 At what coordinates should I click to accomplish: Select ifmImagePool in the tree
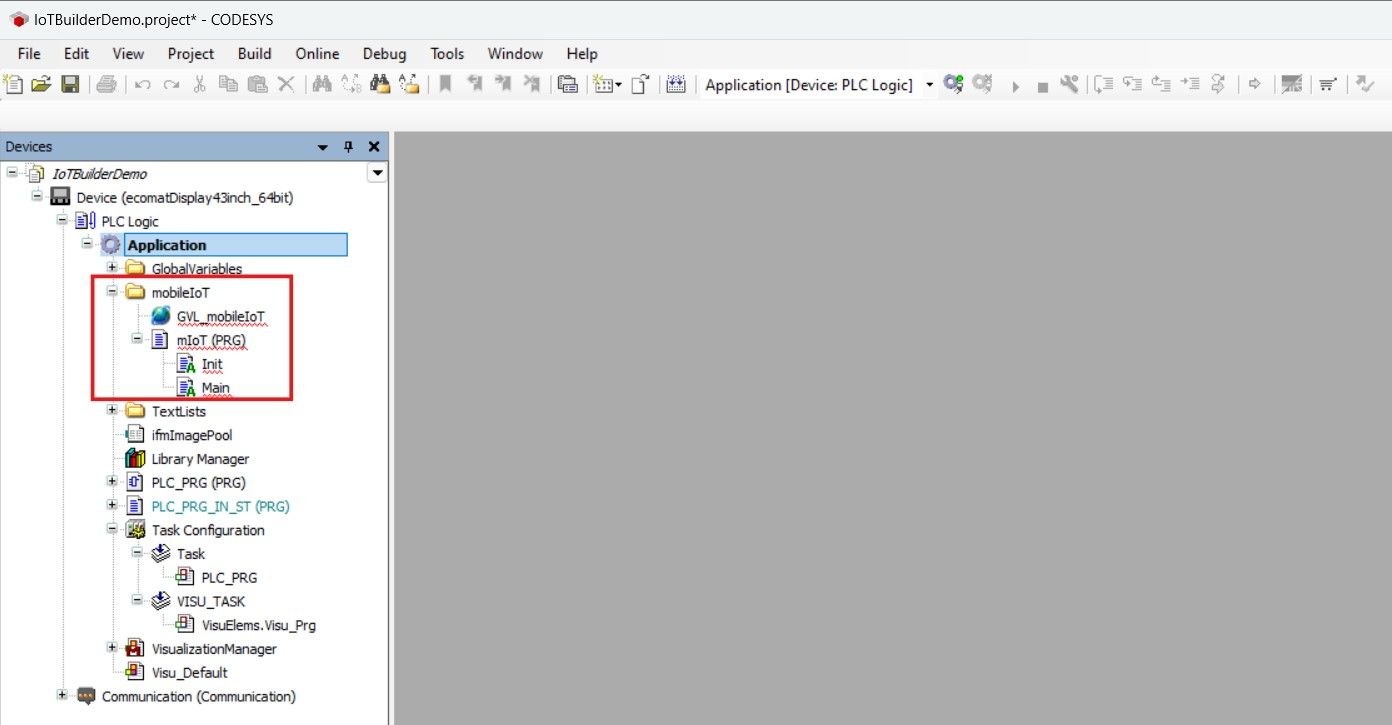(192, 435)
